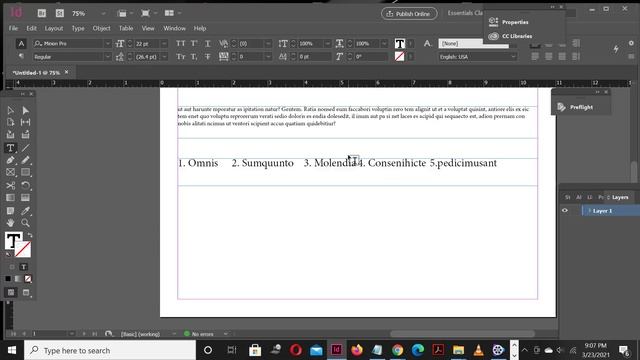Select the Content Placer tool
The height and width of the screenshot is (360, 640).
click(x=25, y=134)
